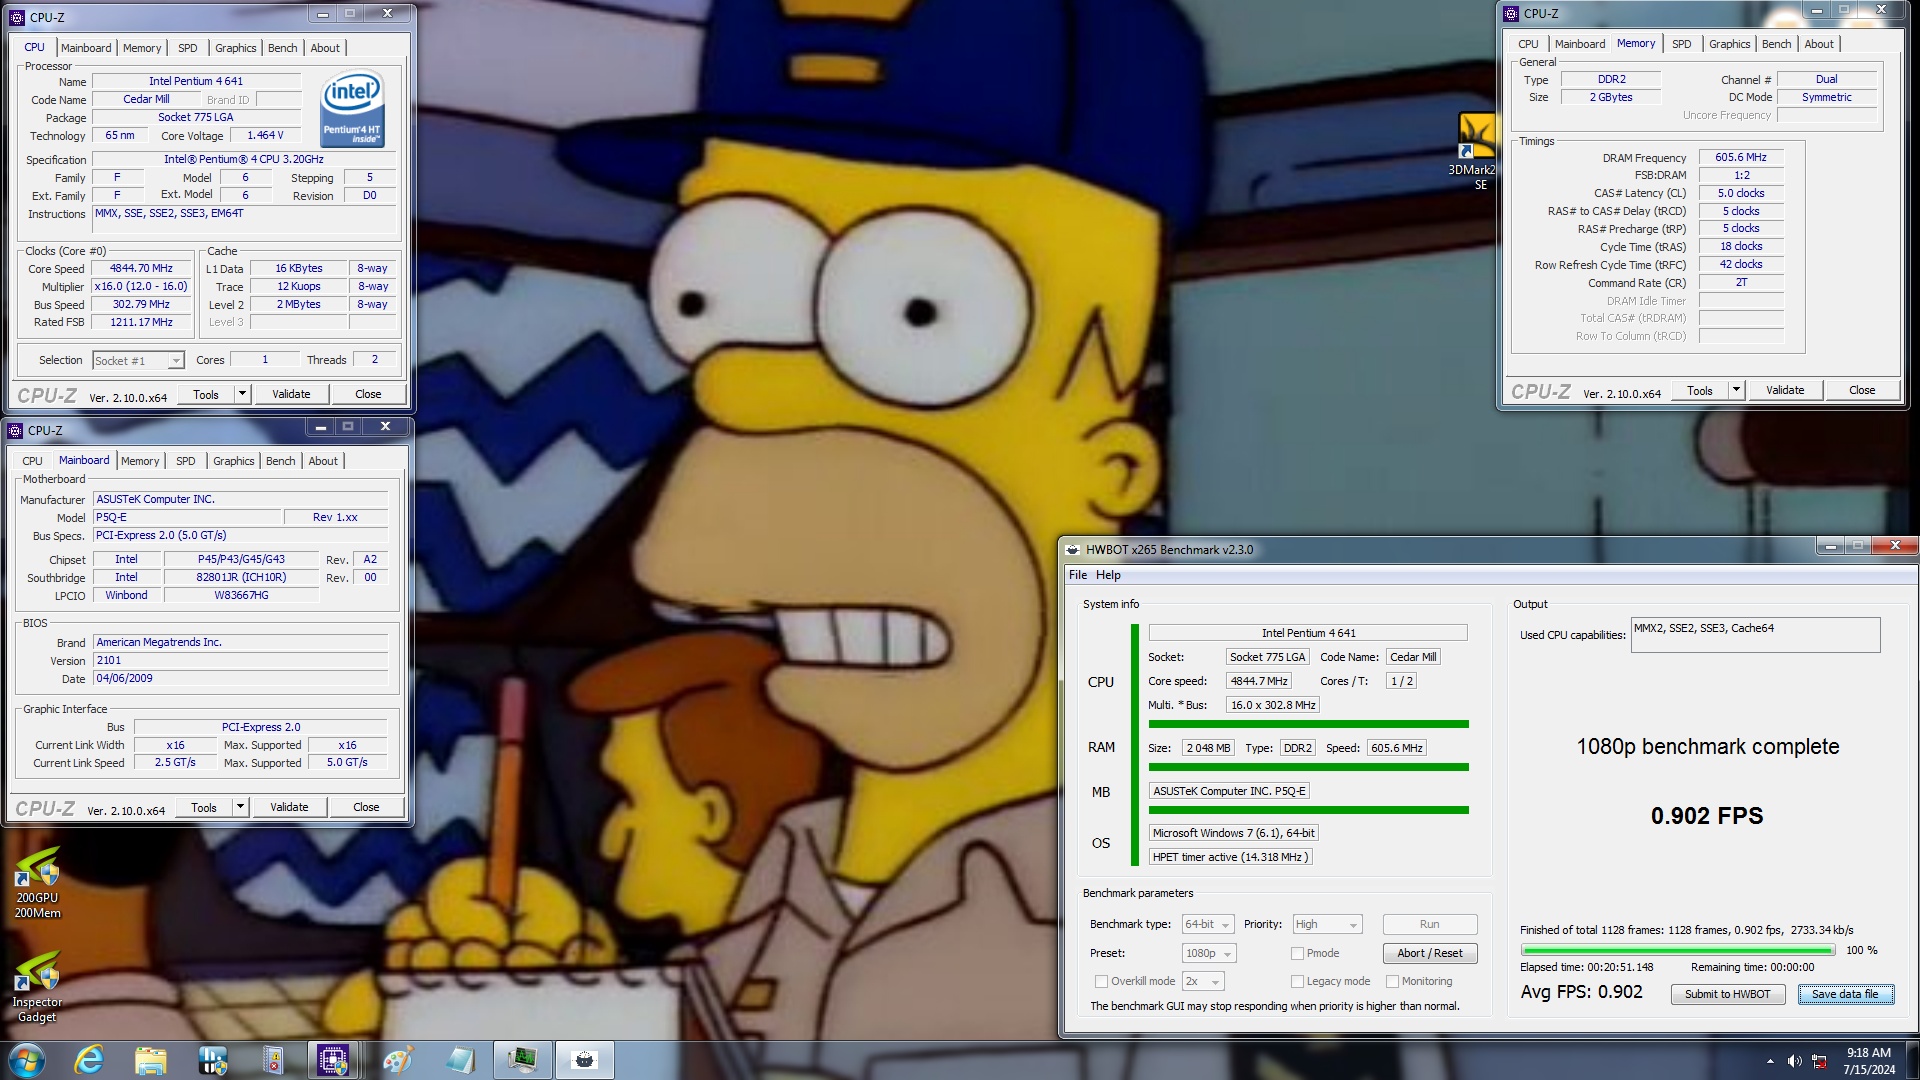1920x1080 pixels.
Task: Toggle the Monitoring checkbox
Action: (1392, 981)
